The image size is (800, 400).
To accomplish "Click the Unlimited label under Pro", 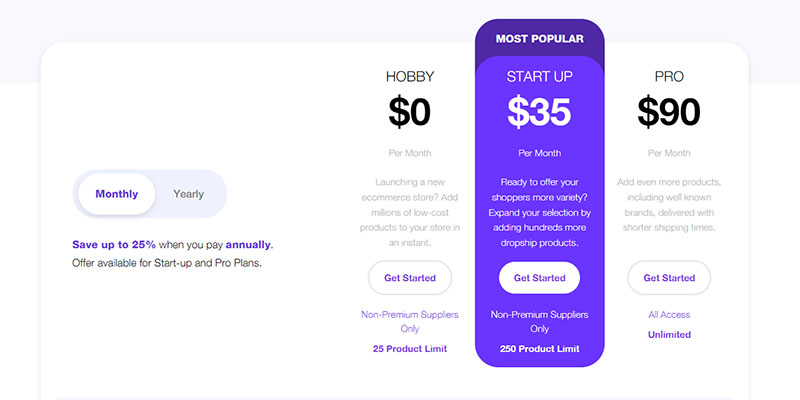I will click(669, 335).
